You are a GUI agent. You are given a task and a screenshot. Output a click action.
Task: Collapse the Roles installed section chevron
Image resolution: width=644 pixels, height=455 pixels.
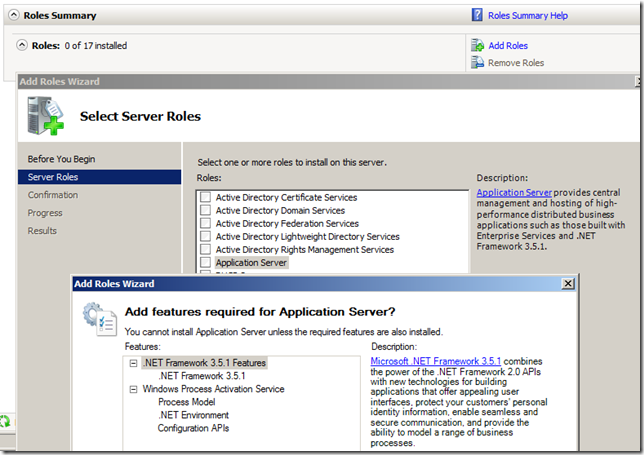(x=22, y=45)
